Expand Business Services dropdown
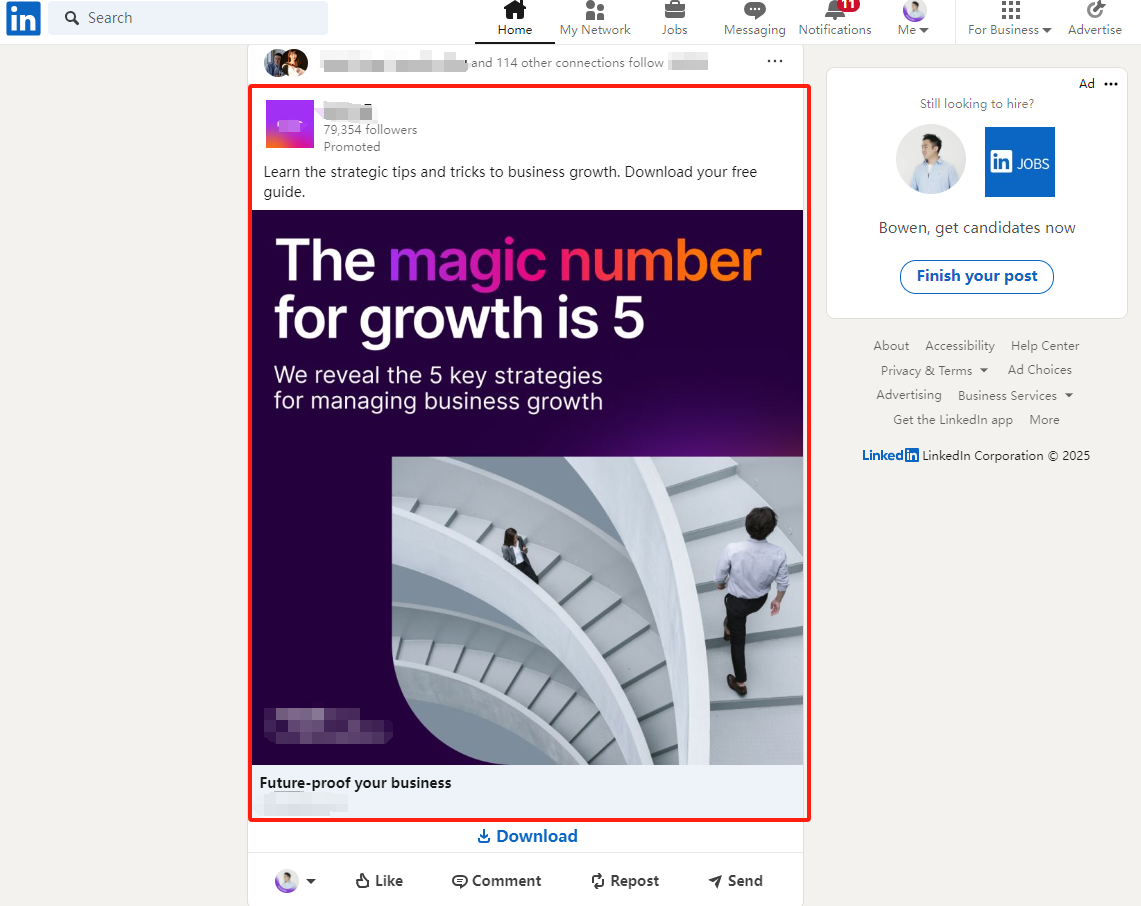The height and width of the screenshot is (906, 1141). click(x=1015, y=395)
